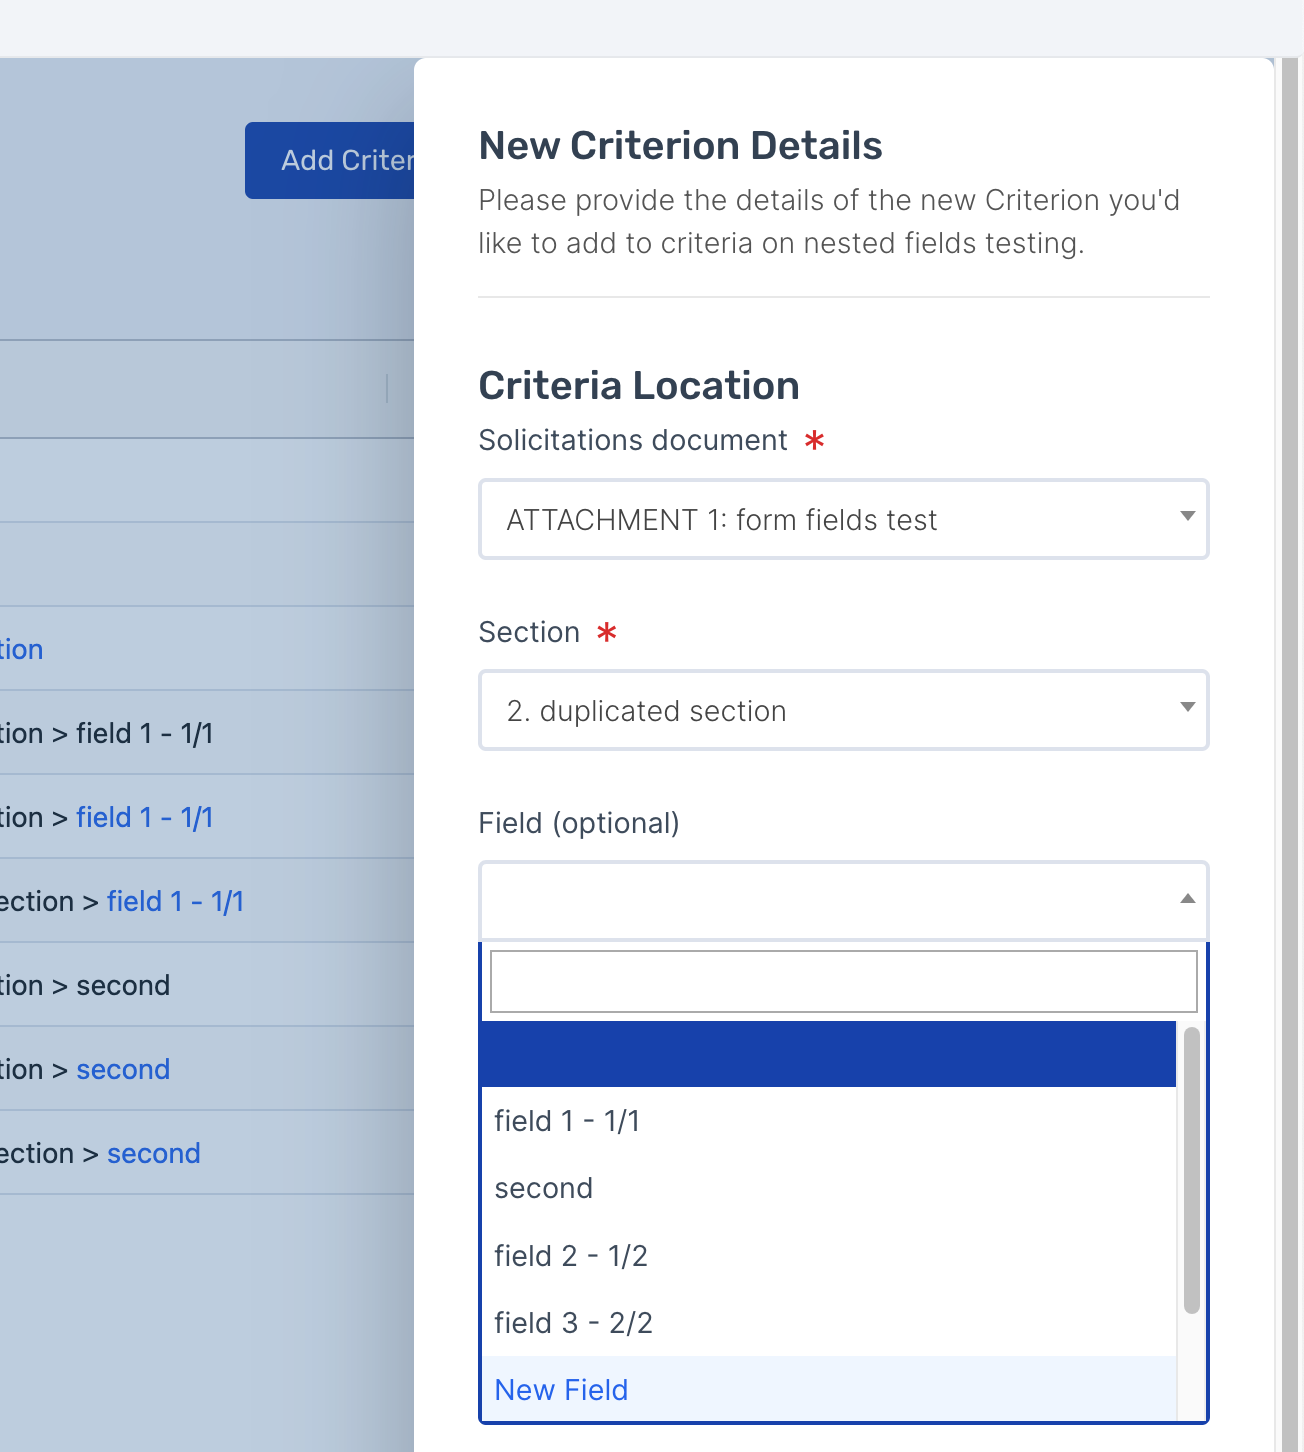
Task: Click the Section dropdown arrow icon
Action: coord(1187,708)
